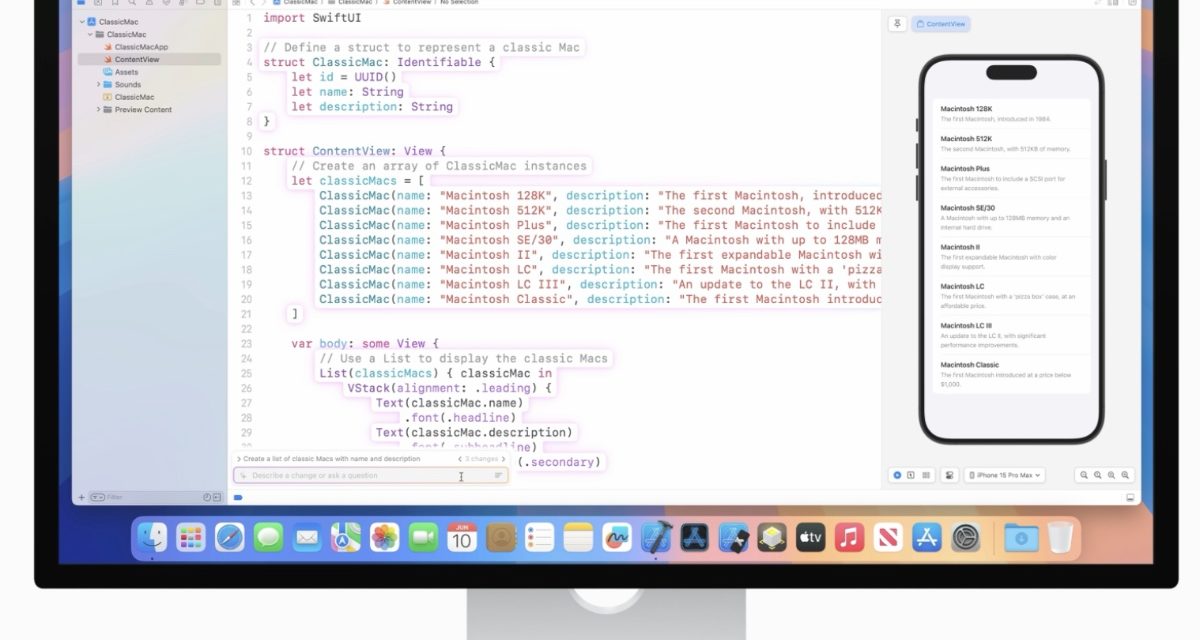Open the canvas device settings icon
1200x640 pixels.
(x=948, y=475)
